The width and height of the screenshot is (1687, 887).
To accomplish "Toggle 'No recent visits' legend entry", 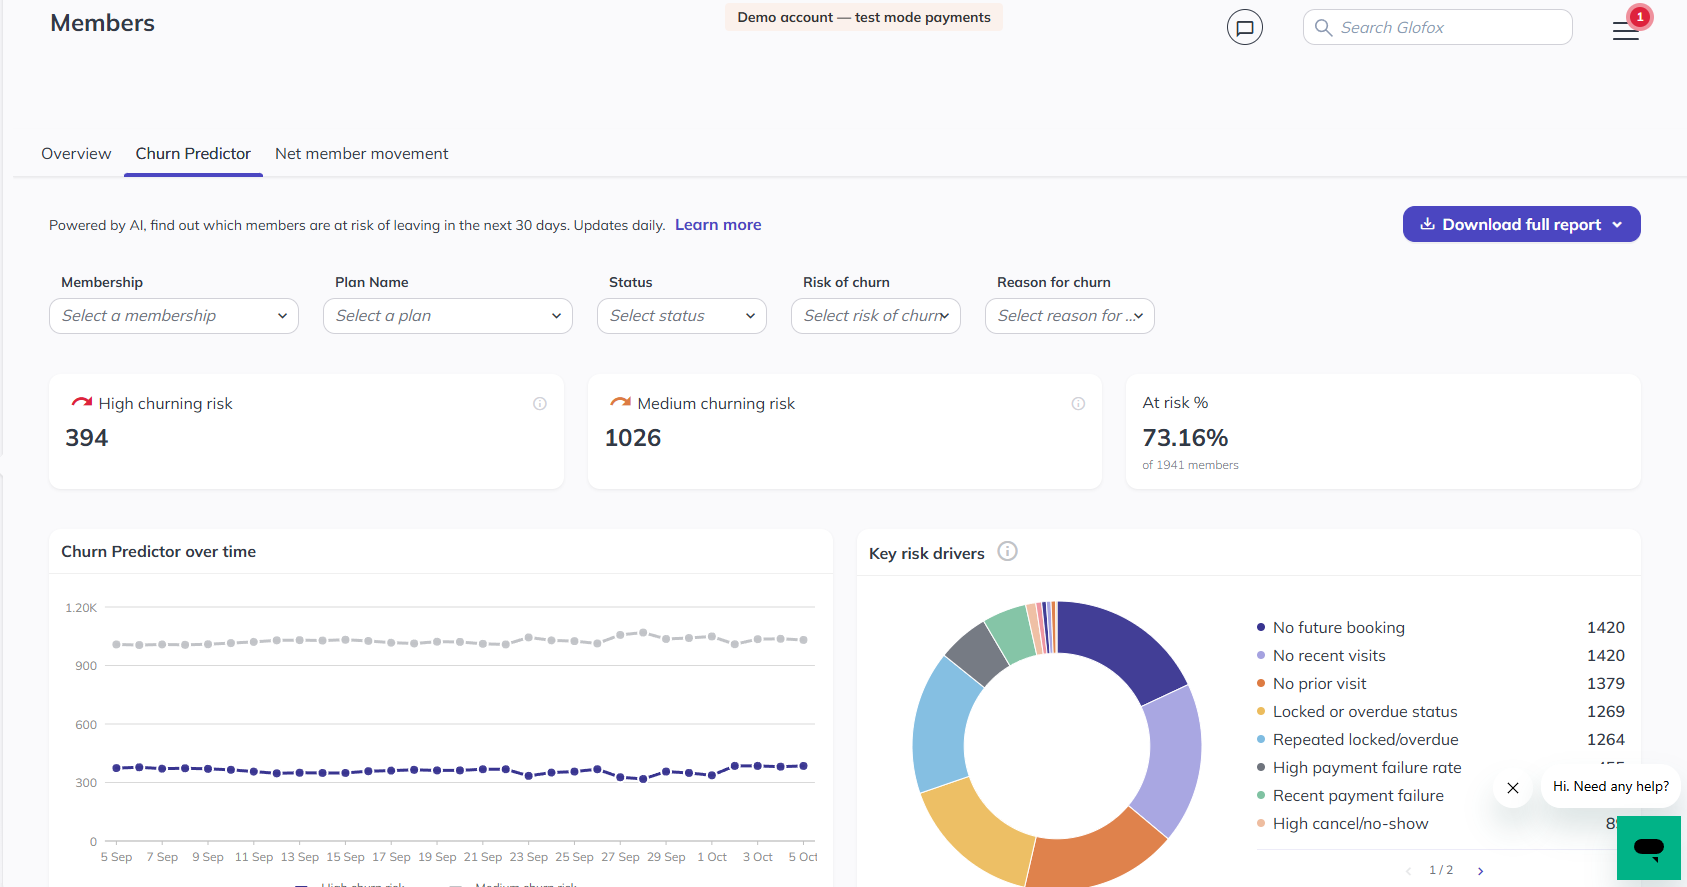I will click(1321, 656).
